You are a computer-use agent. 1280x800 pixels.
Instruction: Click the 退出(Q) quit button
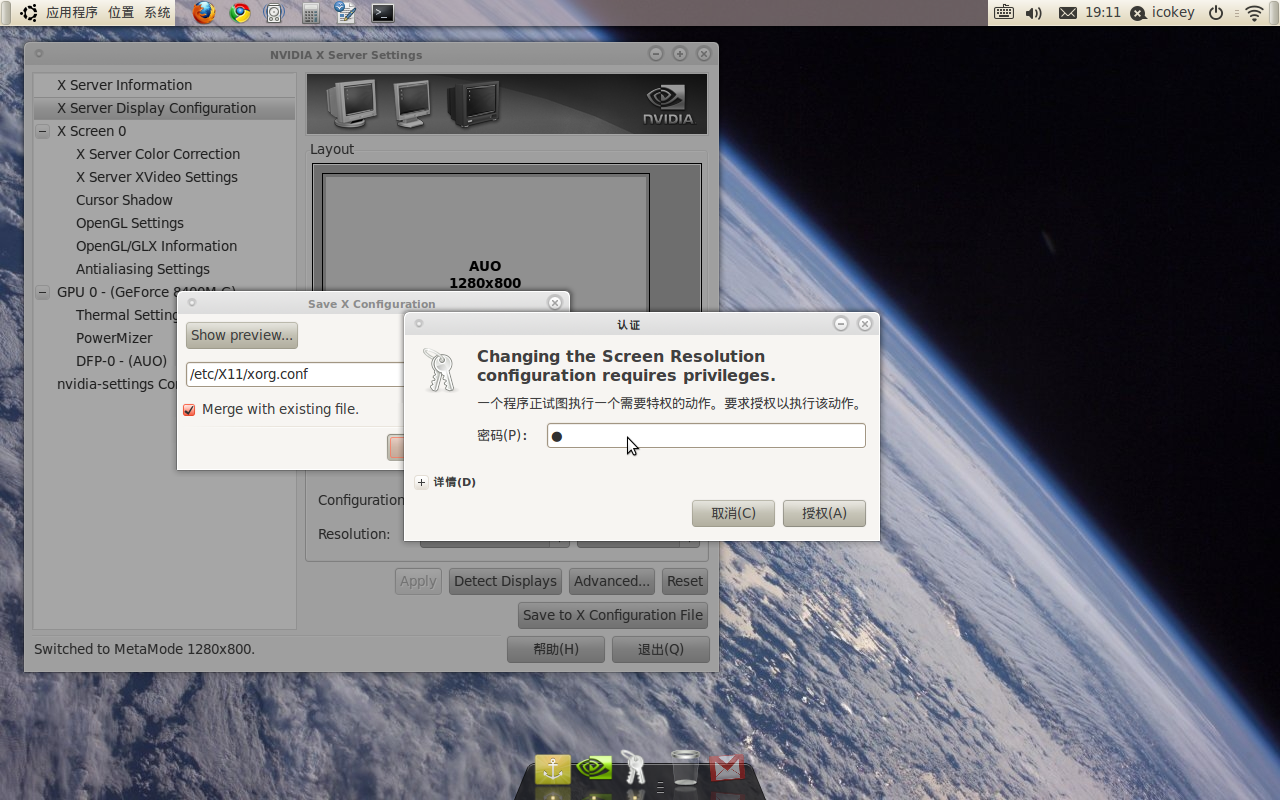661,649
